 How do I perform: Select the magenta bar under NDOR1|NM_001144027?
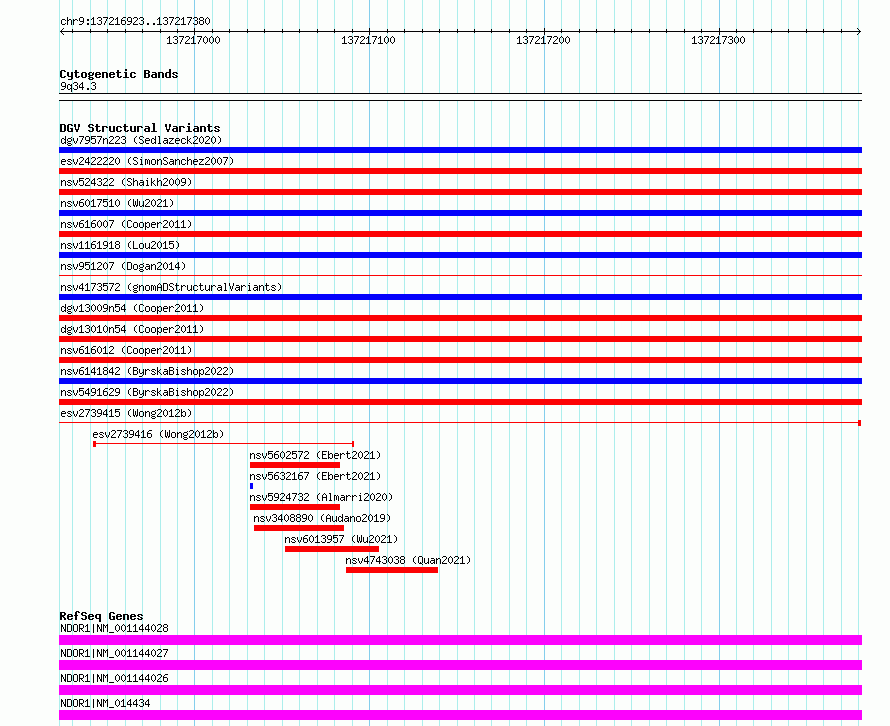point(460,665)
